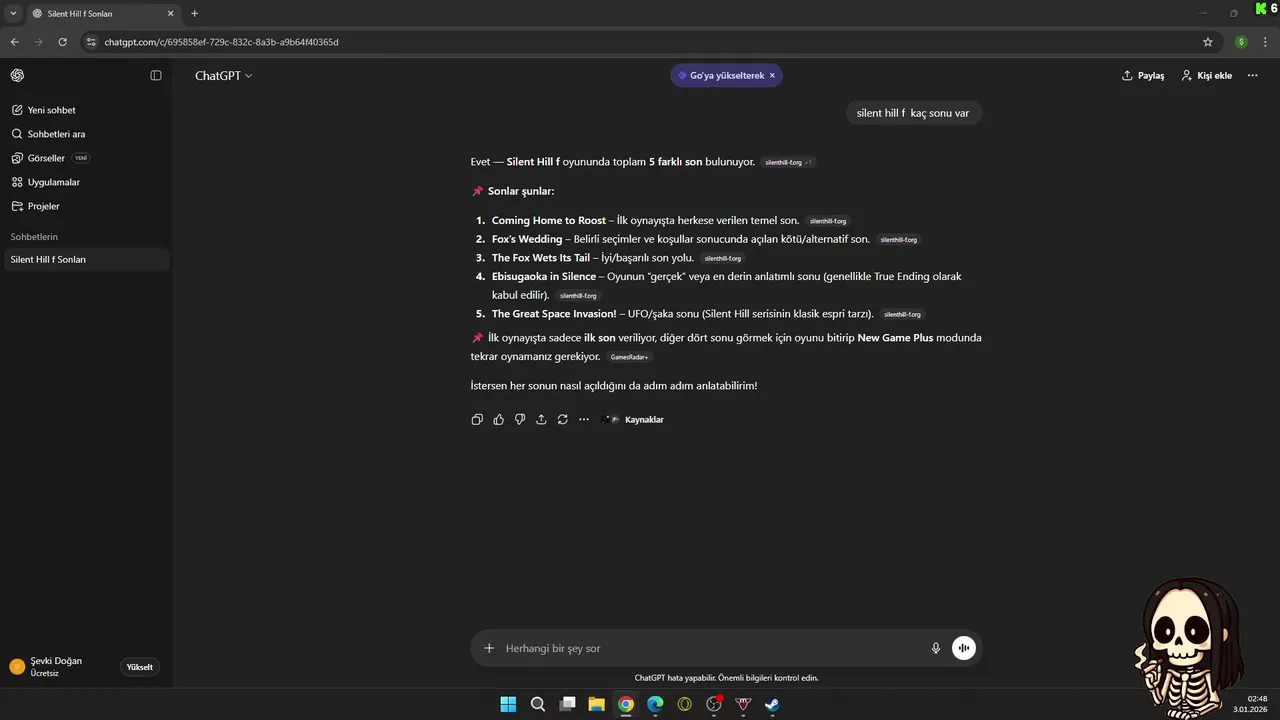Image resolution: width=1280 pixels, height=720 pixels.
Task: Click the ChatGPT logo in sidebar
Action: tap(17, 75)
